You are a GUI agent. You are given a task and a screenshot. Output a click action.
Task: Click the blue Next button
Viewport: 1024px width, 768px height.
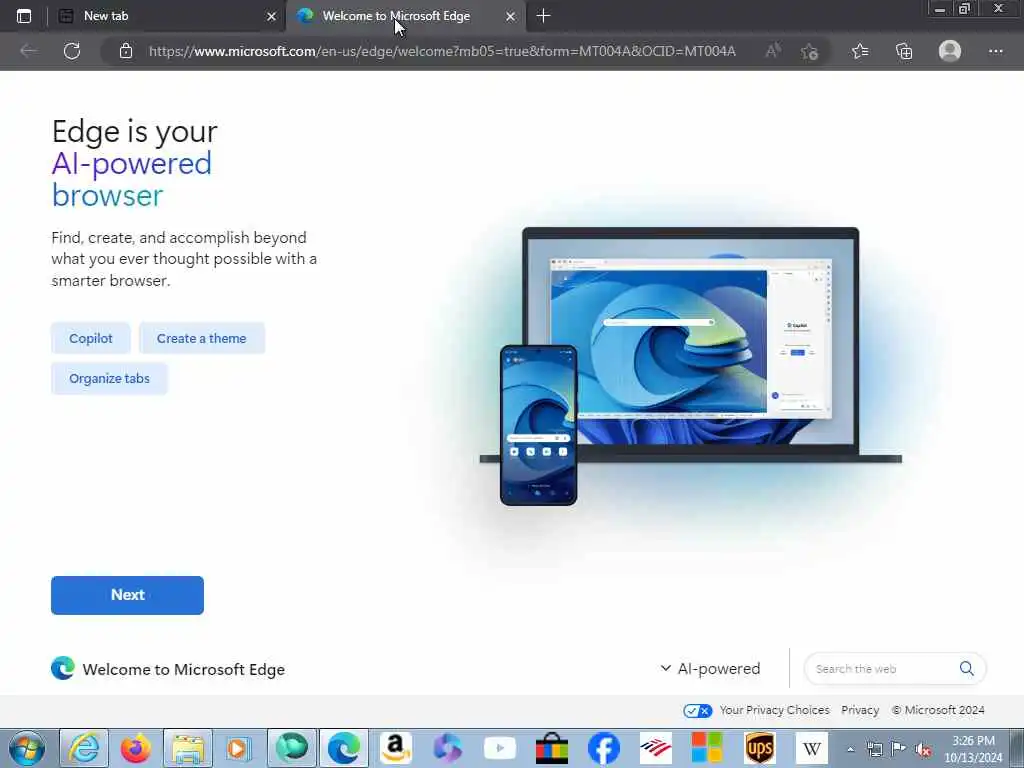(127, 595)
